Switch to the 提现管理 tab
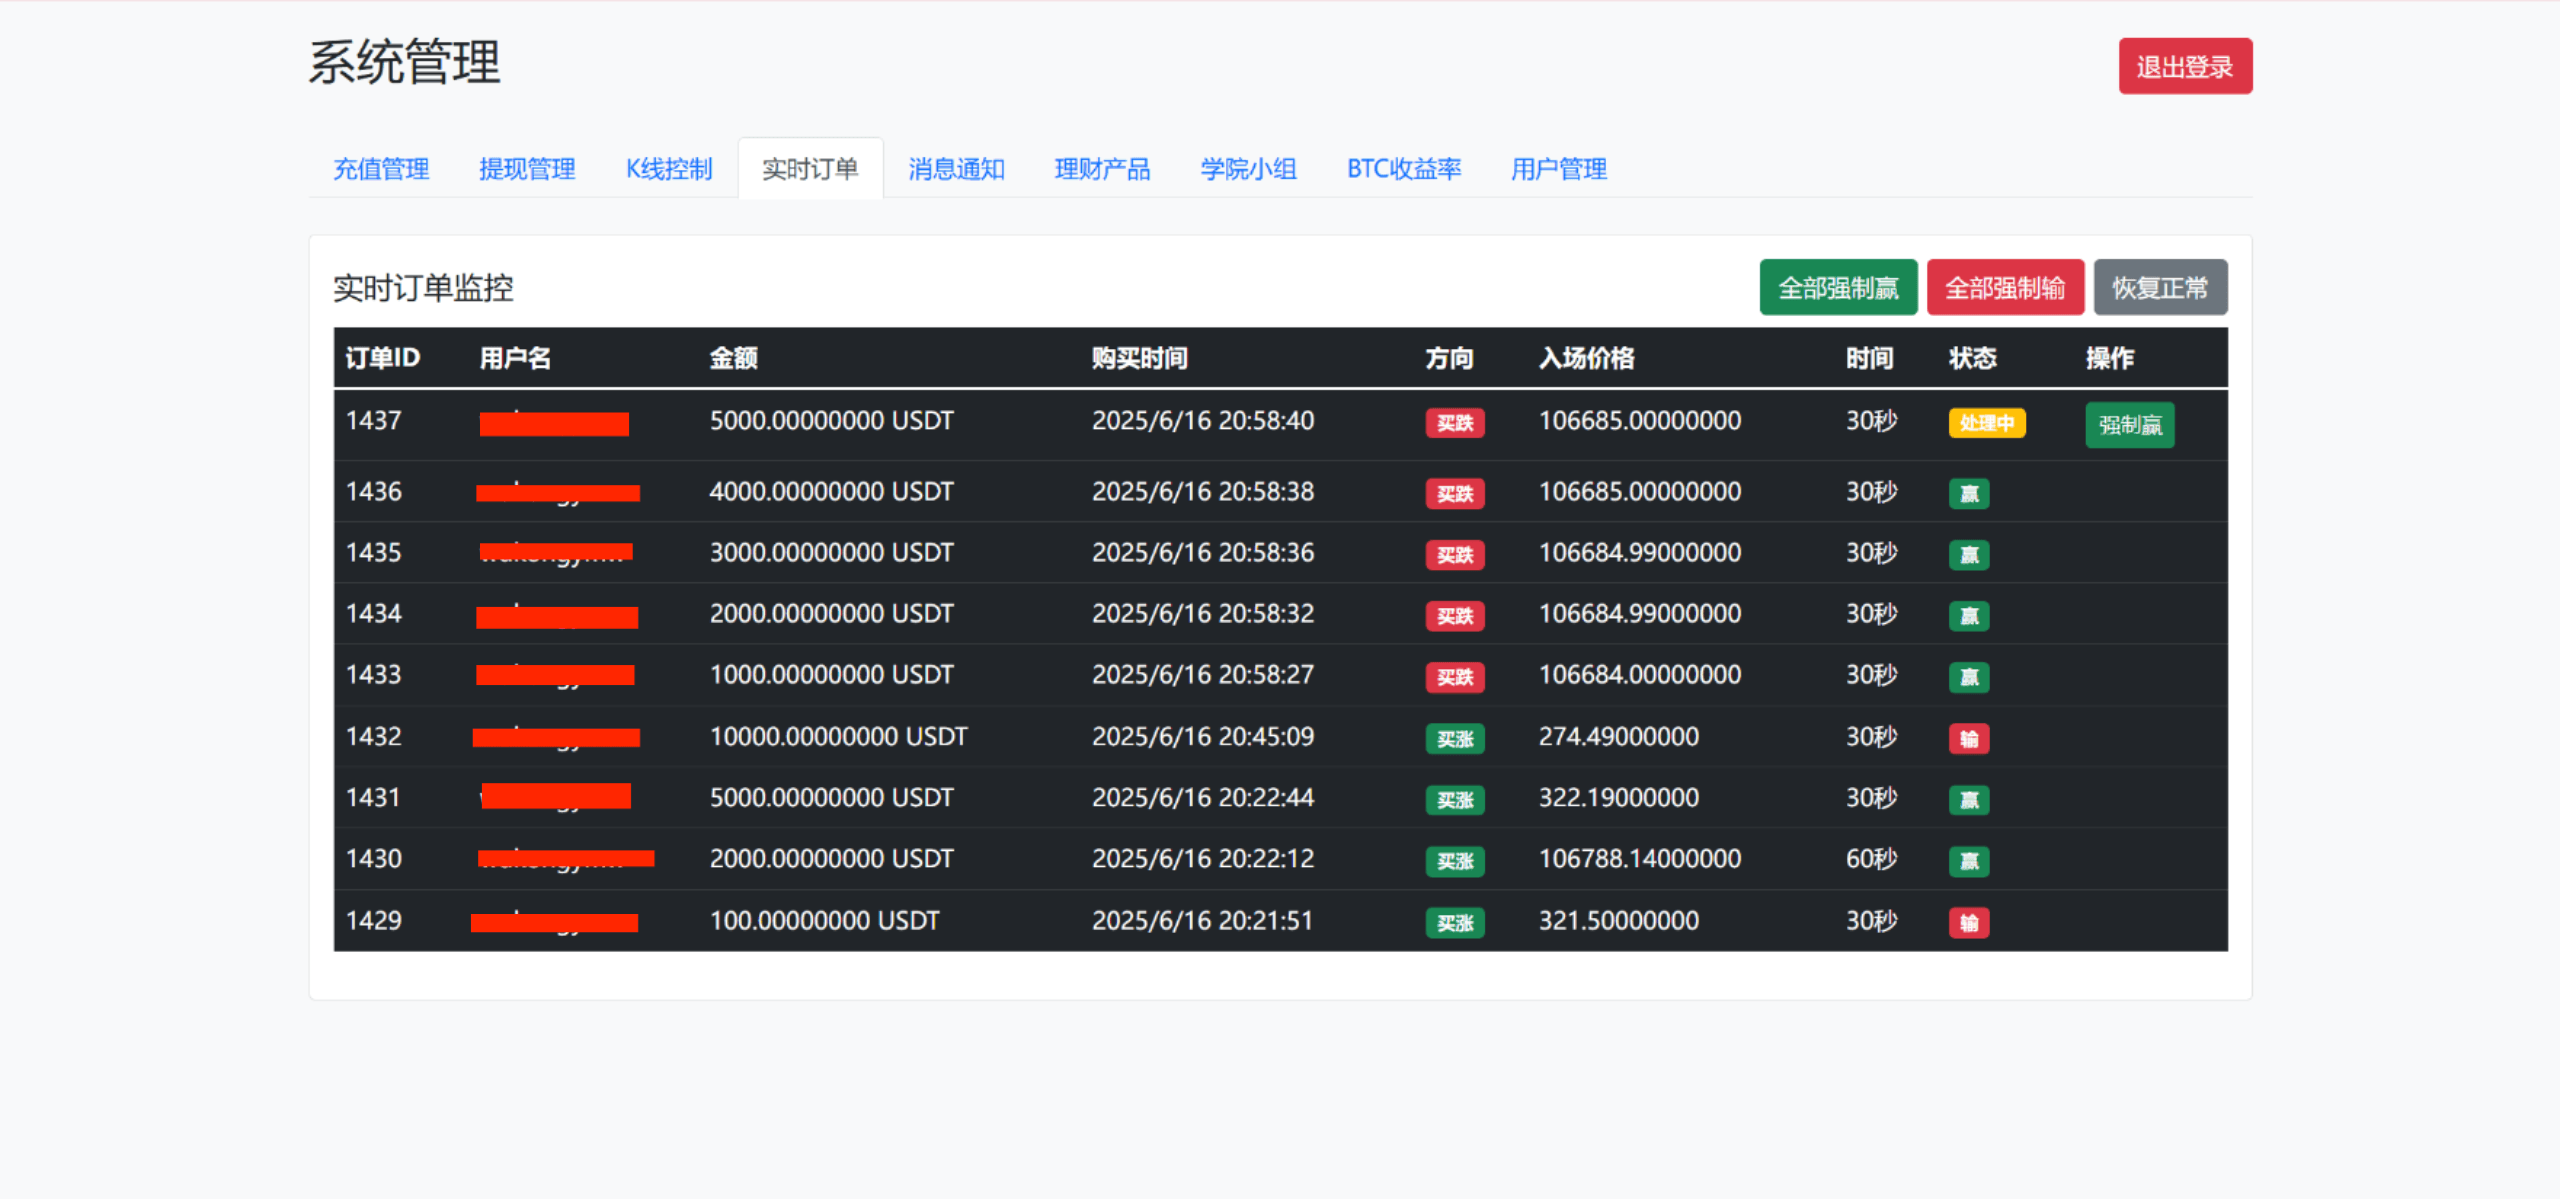The height and width of the screenshot is (1199, 2560). [527, 169]
